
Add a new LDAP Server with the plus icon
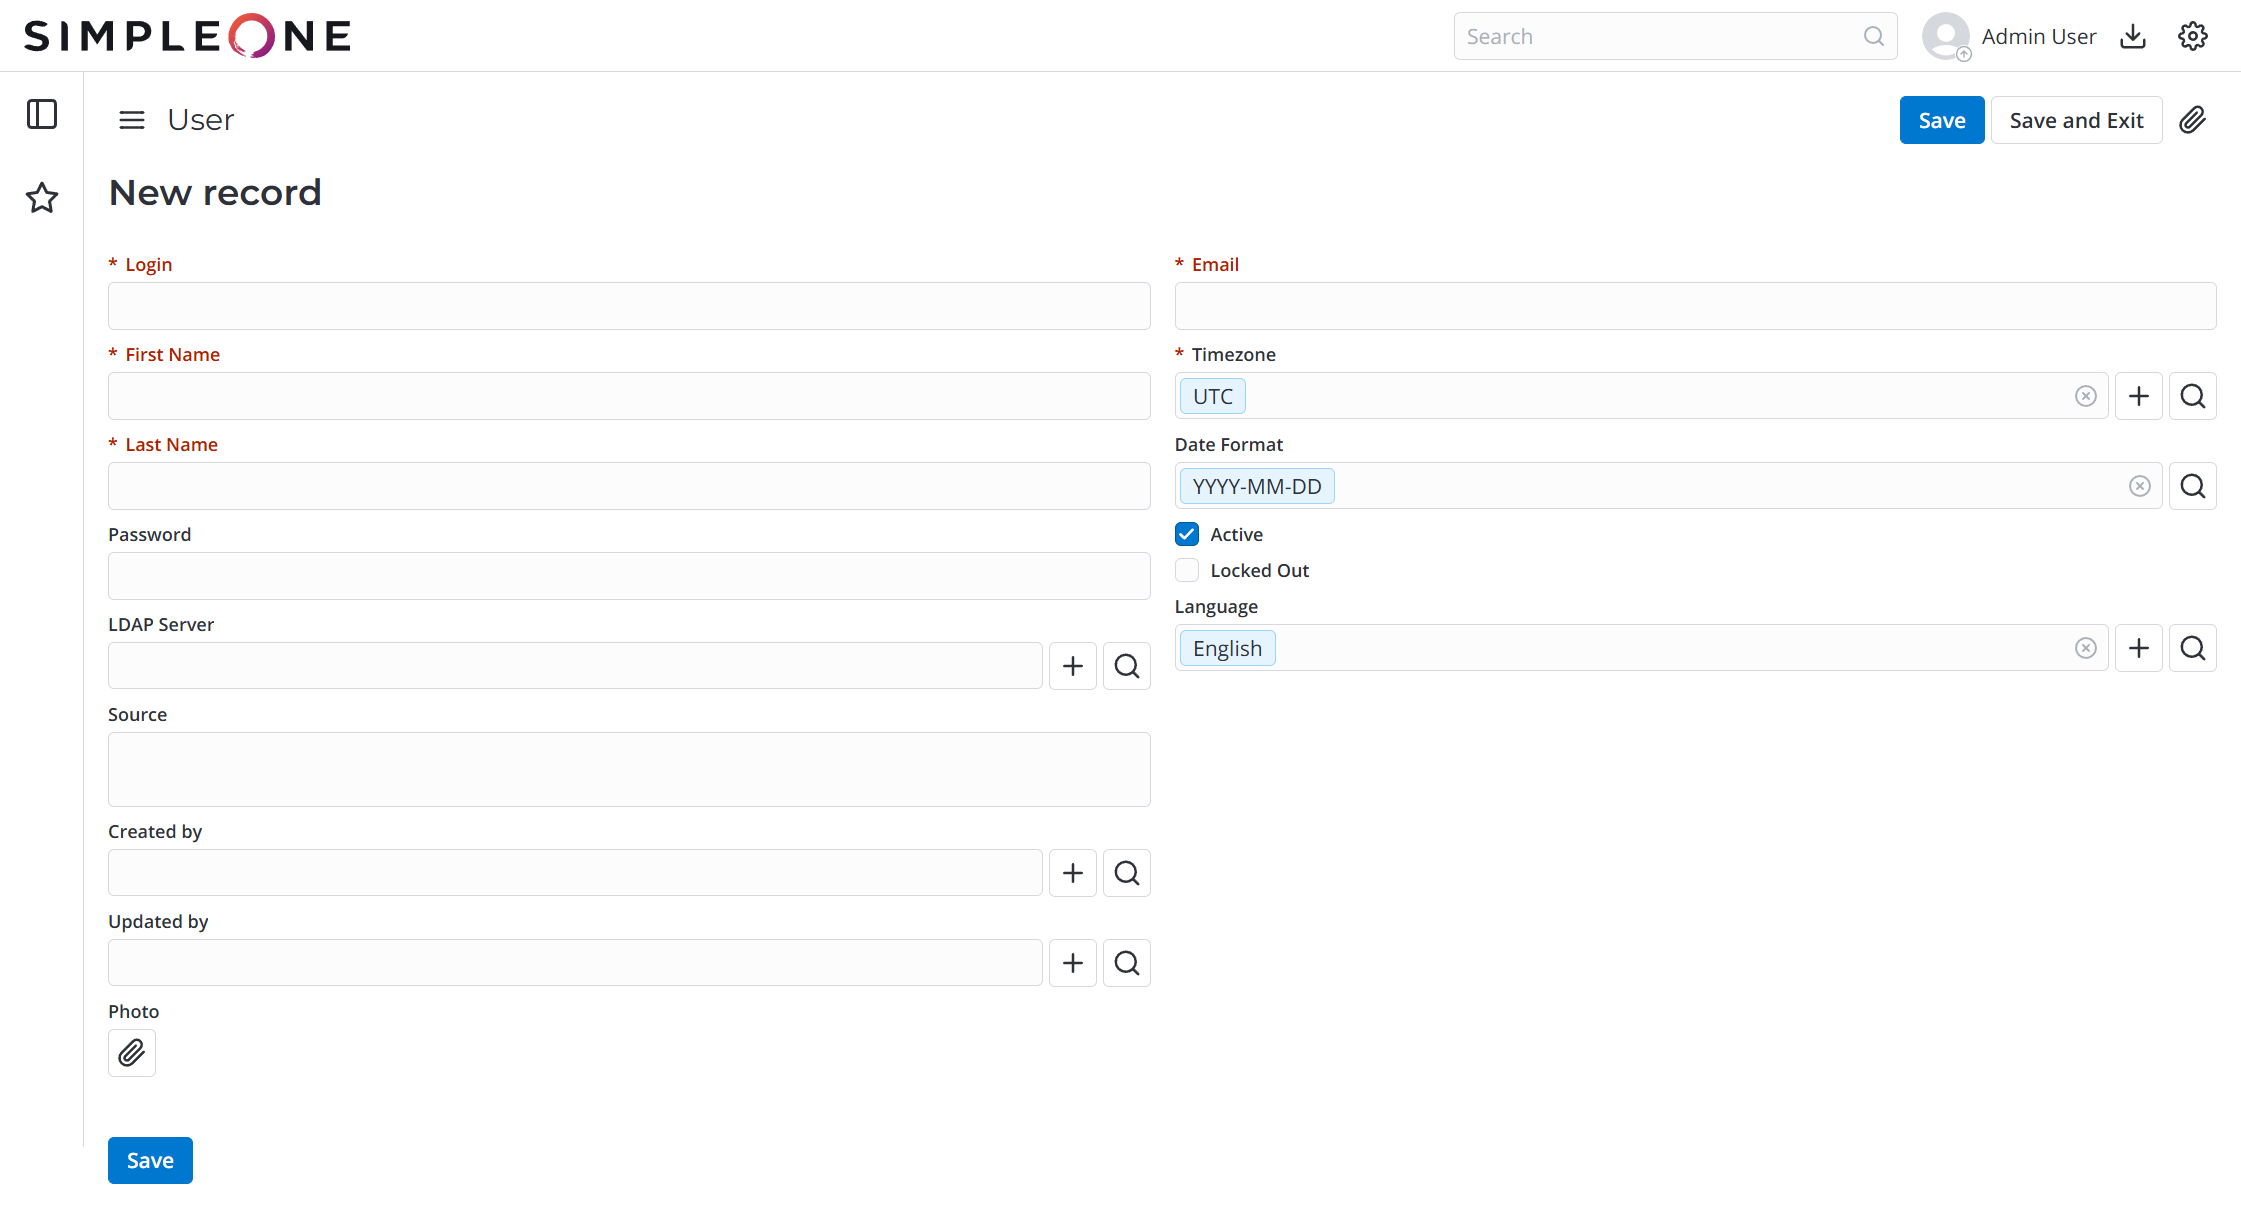(1072, 665)
